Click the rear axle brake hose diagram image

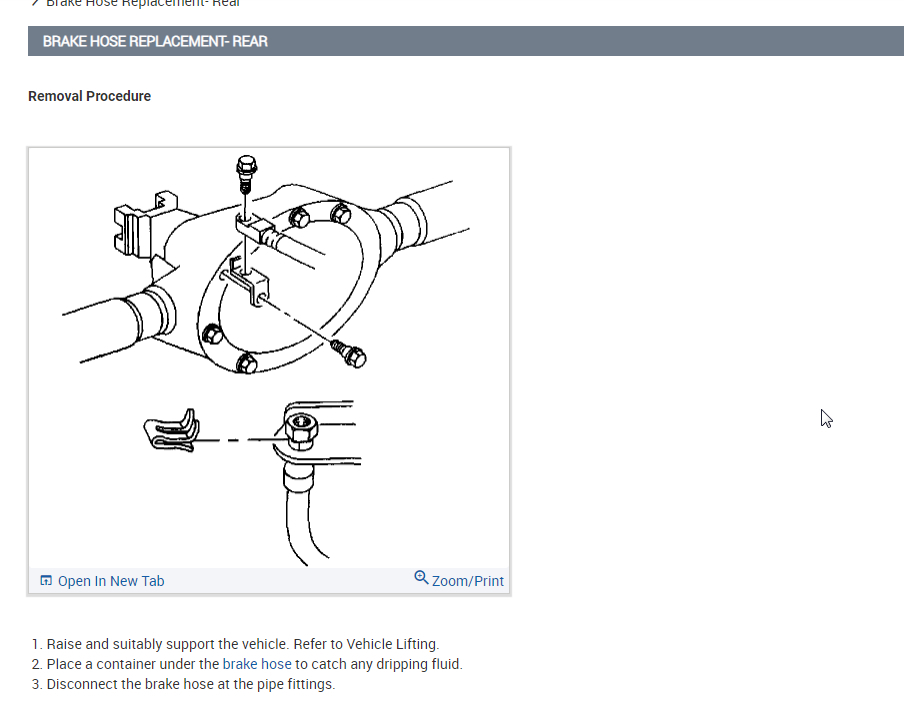[269, 359]
